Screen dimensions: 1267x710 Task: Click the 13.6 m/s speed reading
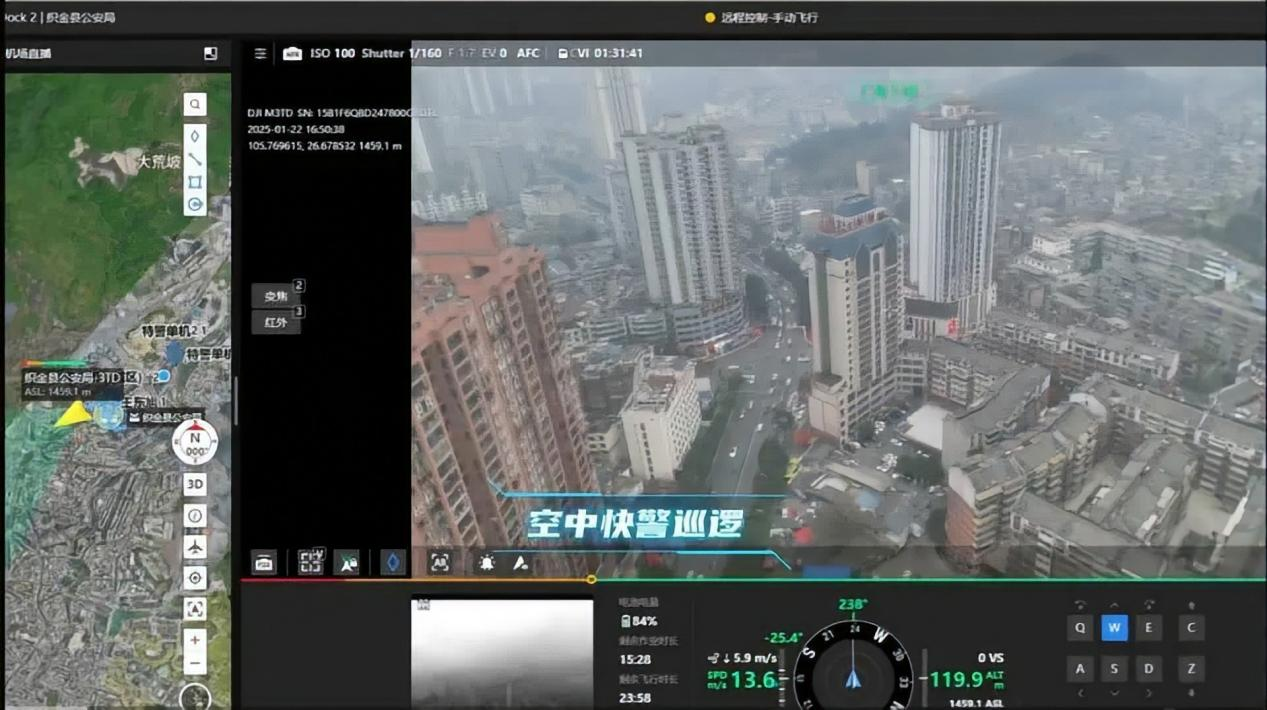pos(753,680)
